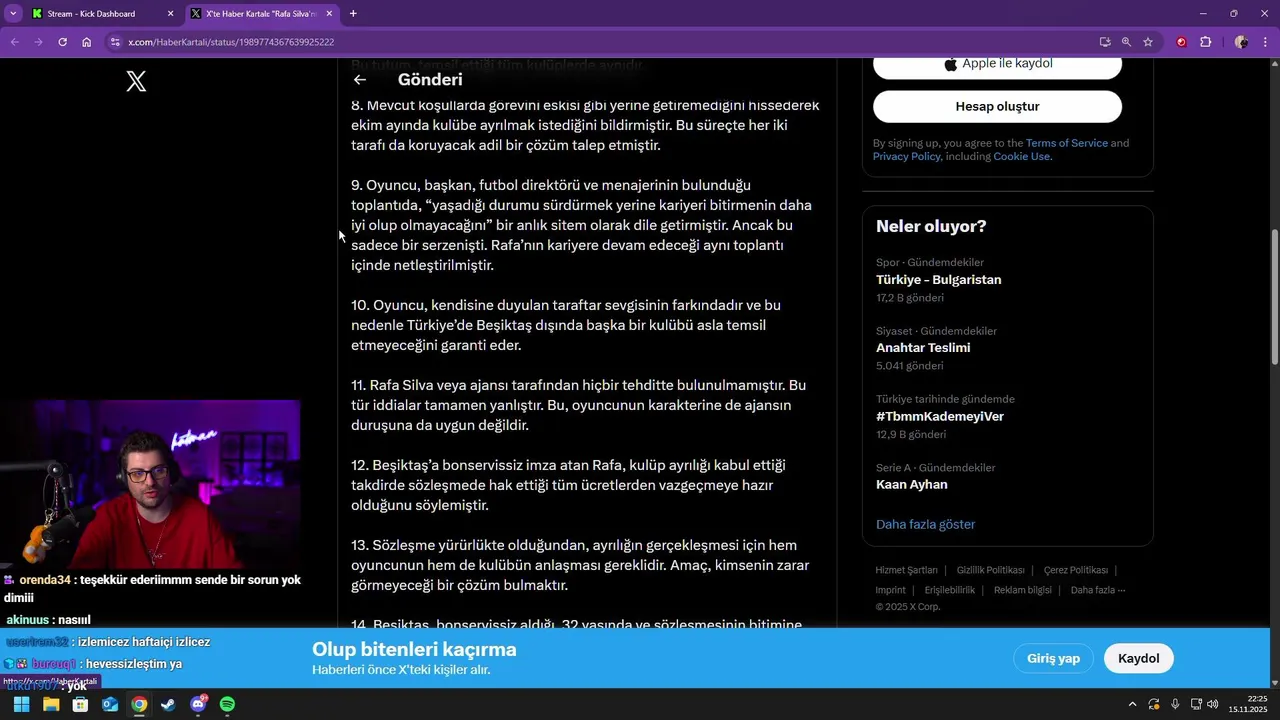The height and width of the screenshot is (720, 1280).
Task: Open Steam from the taskbar
Action: pyautogui.click(x=168, y=704)
